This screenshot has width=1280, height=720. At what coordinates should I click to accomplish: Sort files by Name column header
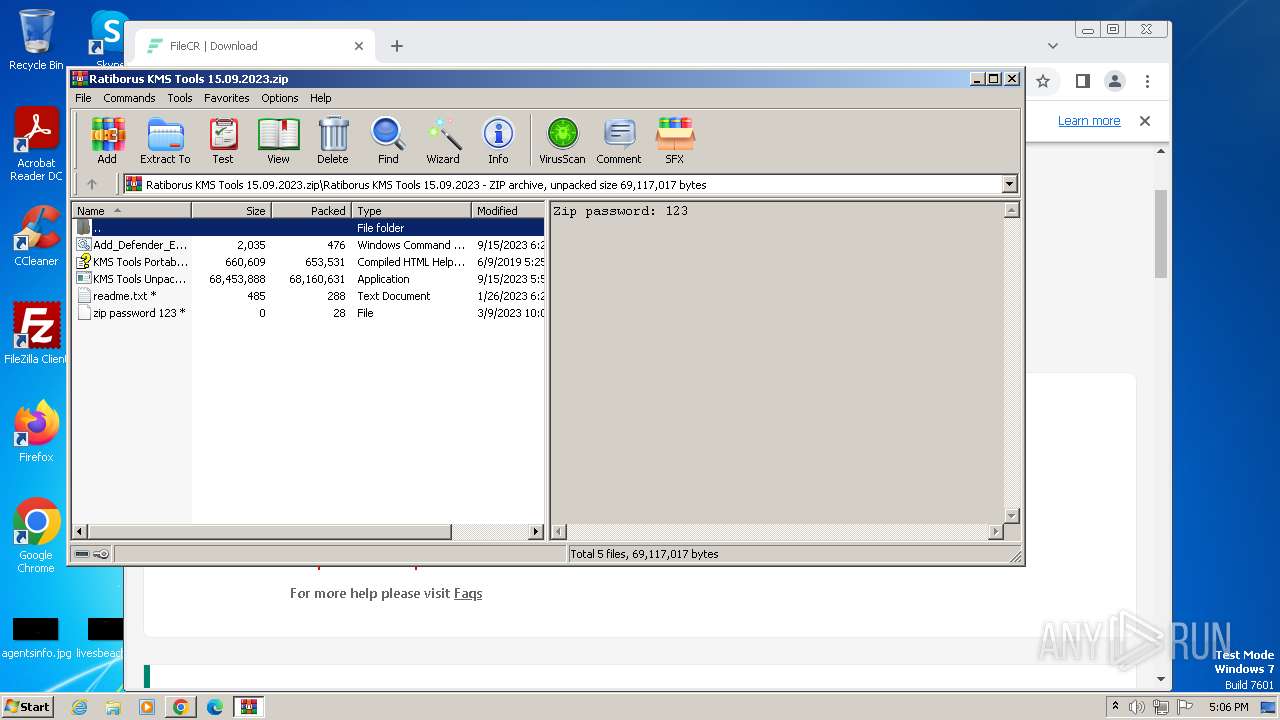click(x=131, y=210)
